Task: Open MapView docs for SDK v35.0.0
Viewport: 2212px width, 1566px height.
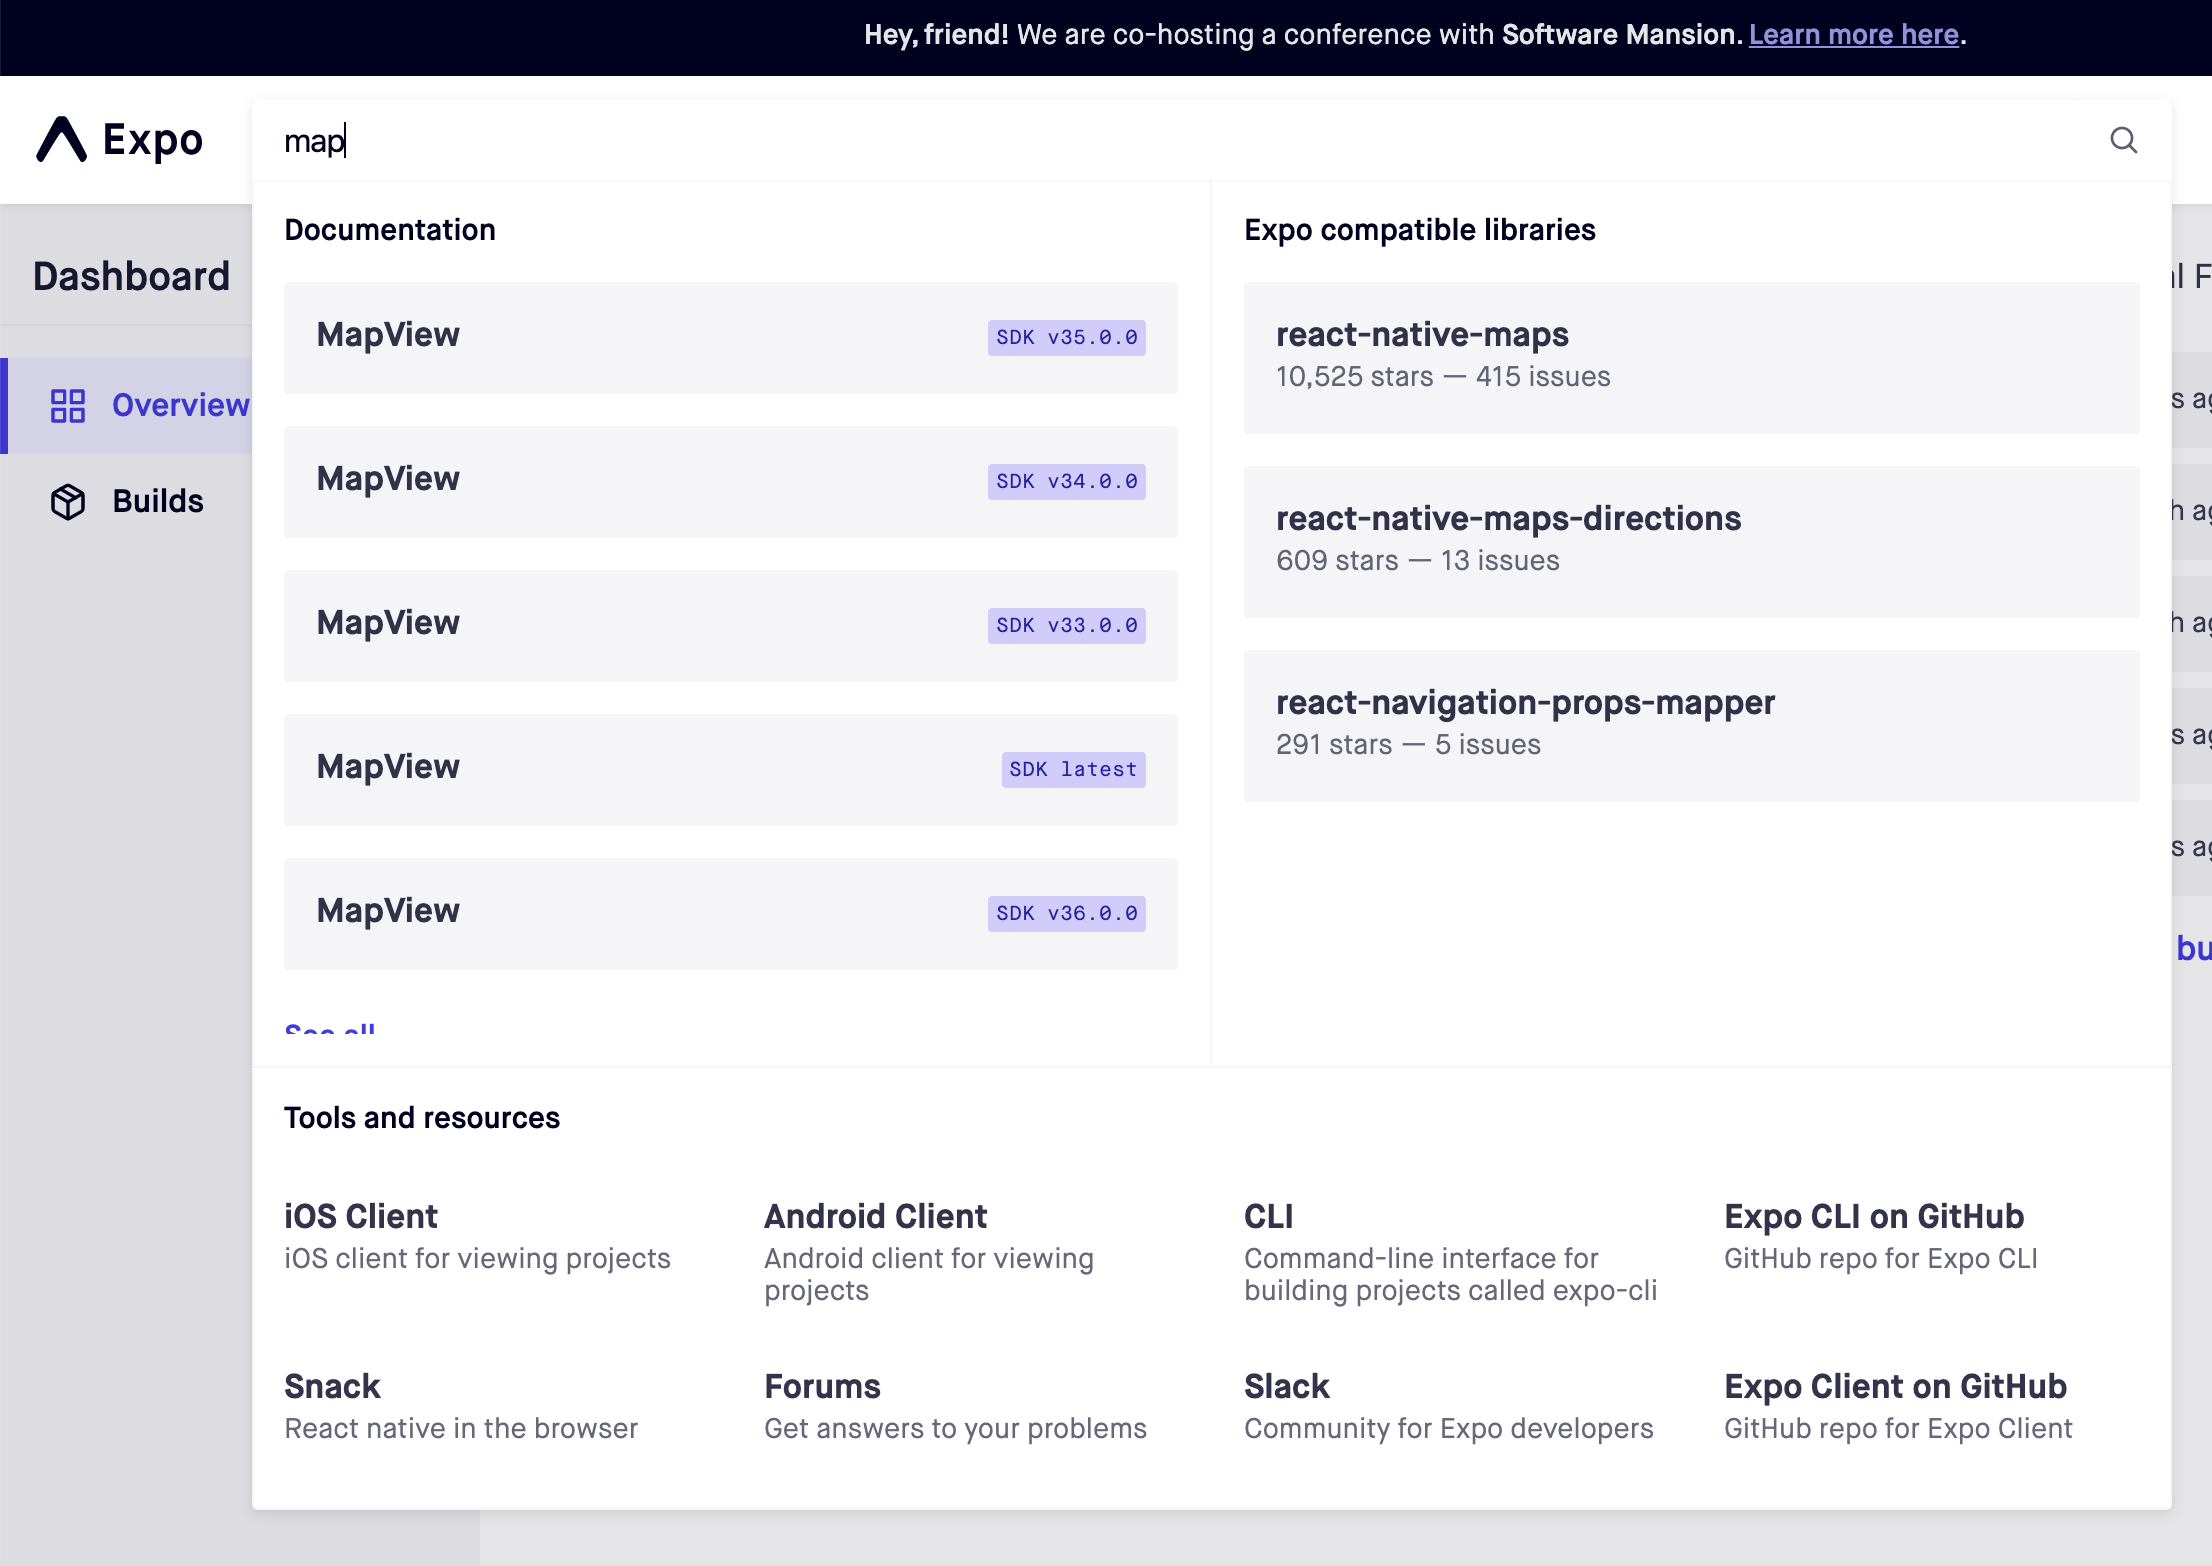Action: tap(731, 337)
